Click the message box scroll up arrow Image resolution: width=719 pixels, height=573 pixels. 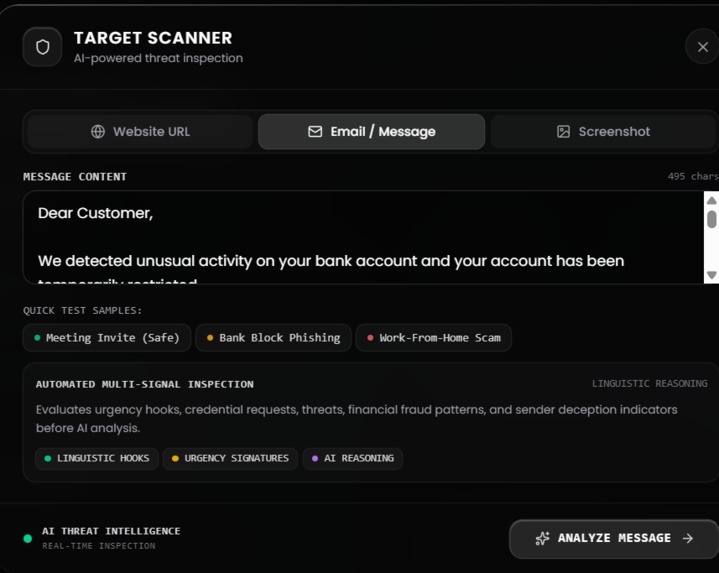pyautogui.click(x=711, y=201)
